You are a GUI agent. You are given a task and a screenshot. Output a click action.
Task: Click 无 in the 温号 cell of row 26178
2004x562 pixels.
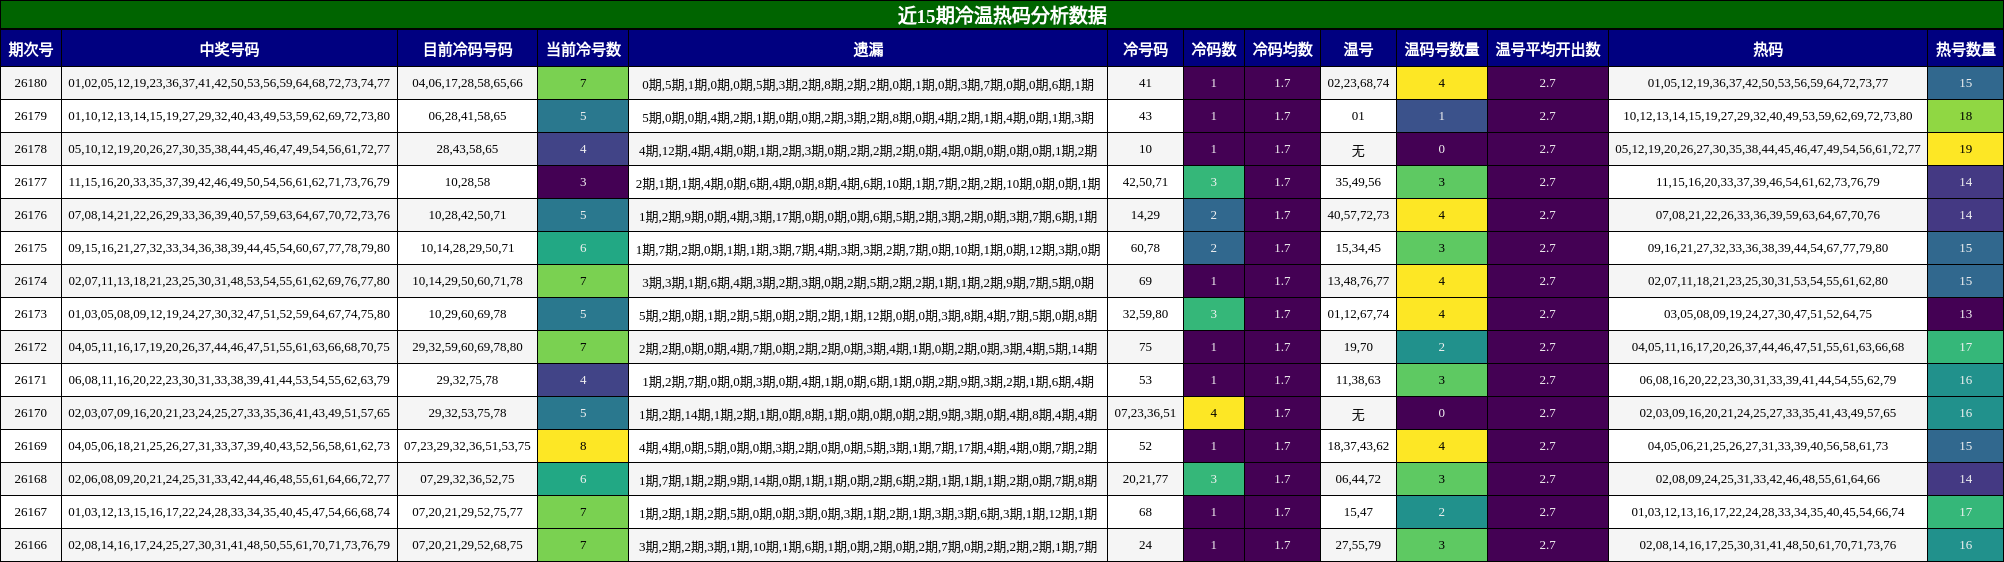coord(1358,149)
